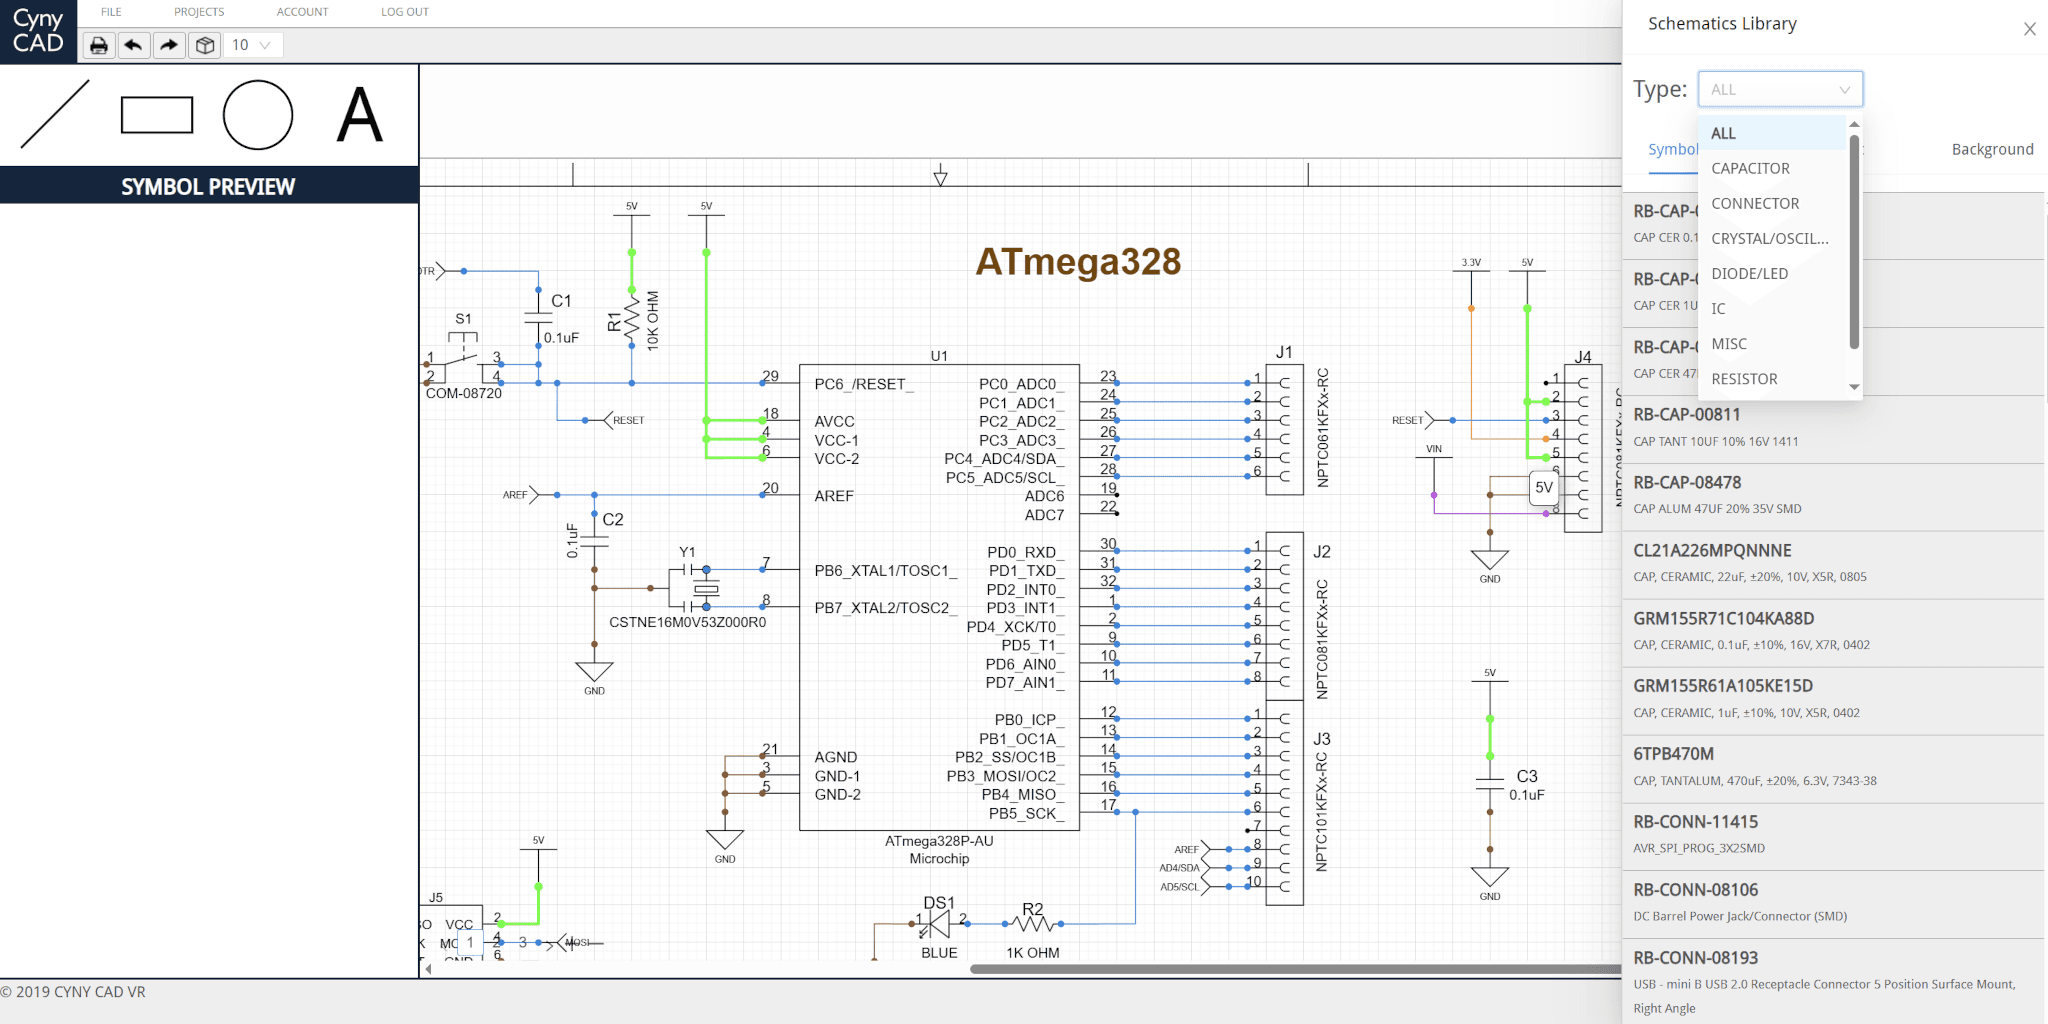
Task: Select resistor R2 1K OHM symbol
Action: (1033, 922)
